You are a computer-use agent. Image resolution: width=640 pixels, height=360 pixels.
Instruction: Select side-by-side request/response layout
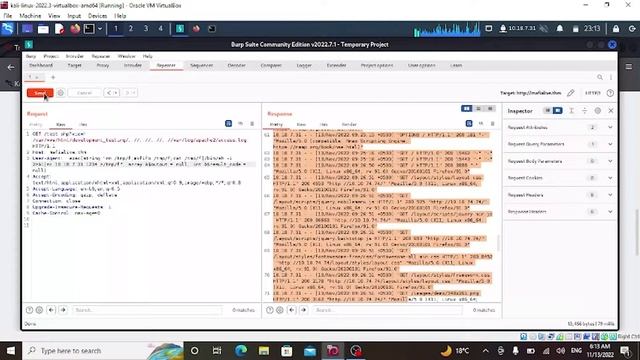[x=467, y=109]
